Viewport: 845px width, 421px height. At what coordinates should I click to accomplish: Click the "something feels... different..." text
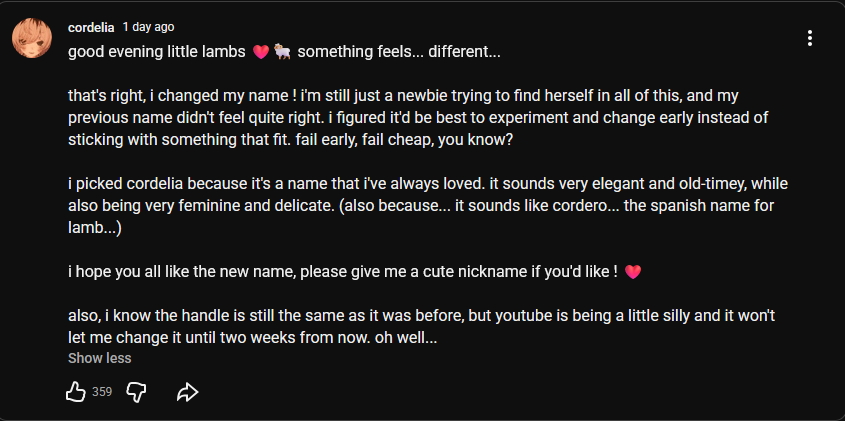click(398, 52)
